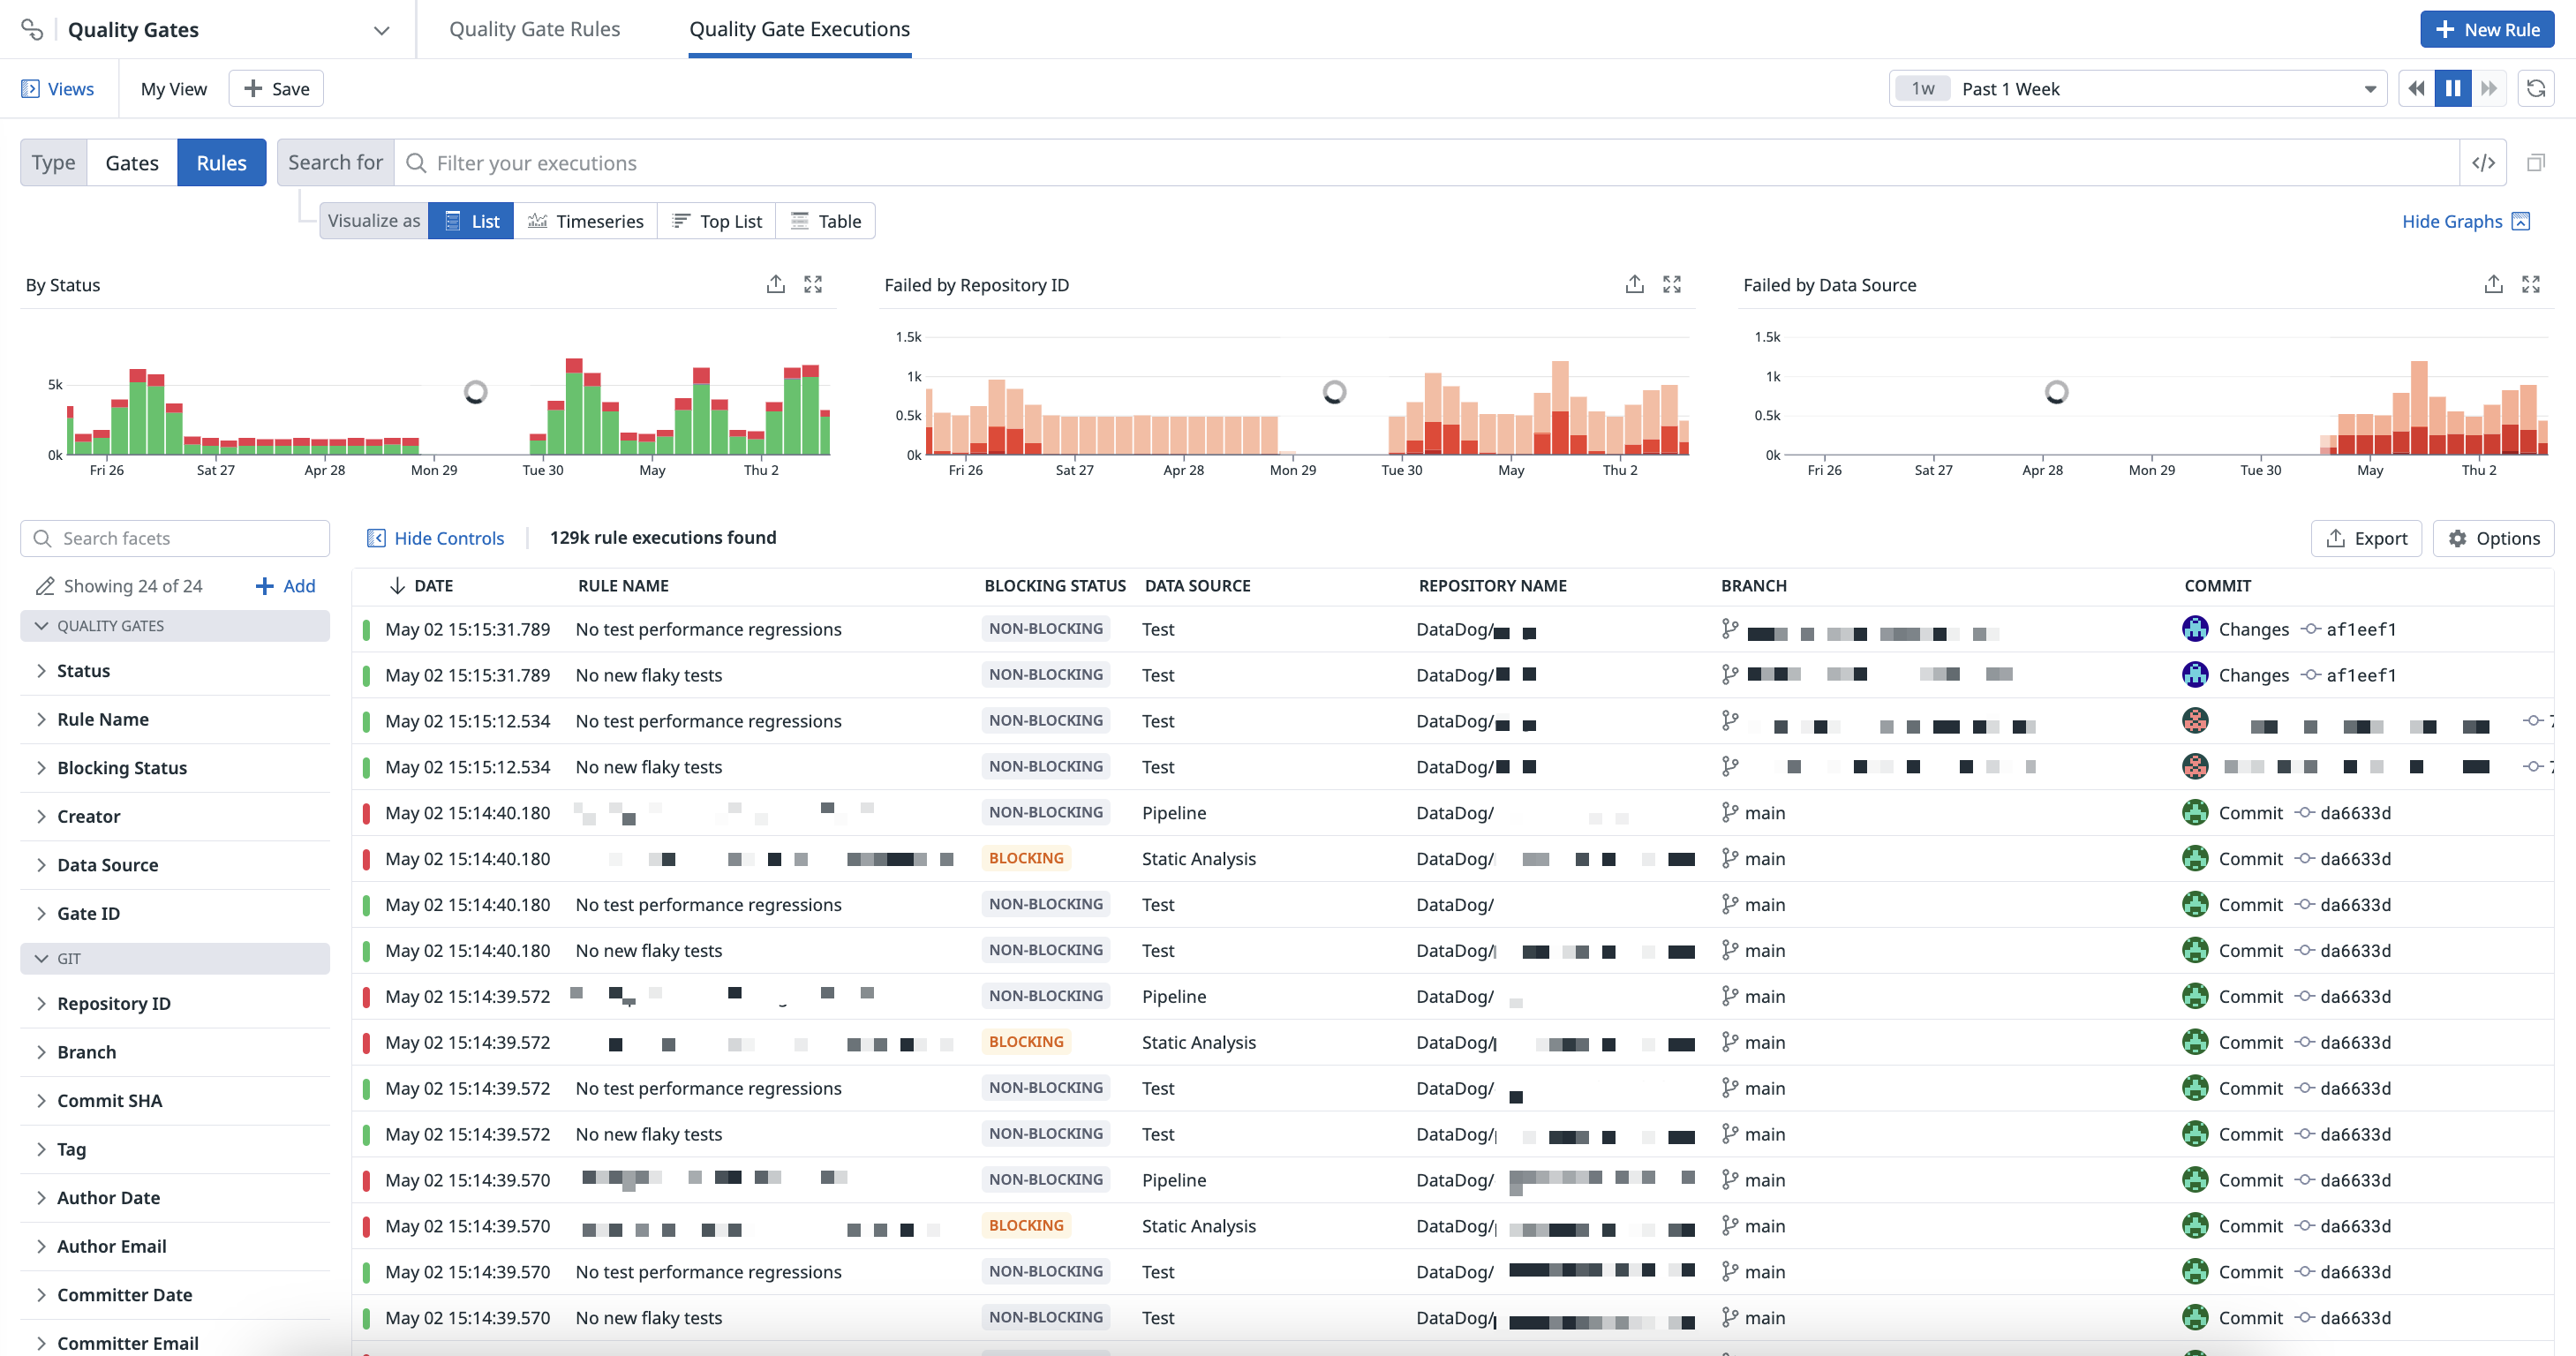
Task: Open the query code editor icon
Action: coord(2483,163)
